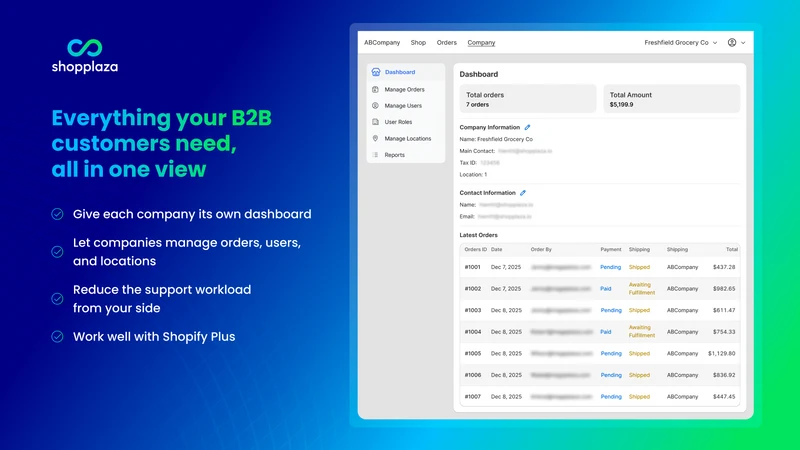Click the Orders ID column header
This screenshot has height=450, width=800.
476,249
